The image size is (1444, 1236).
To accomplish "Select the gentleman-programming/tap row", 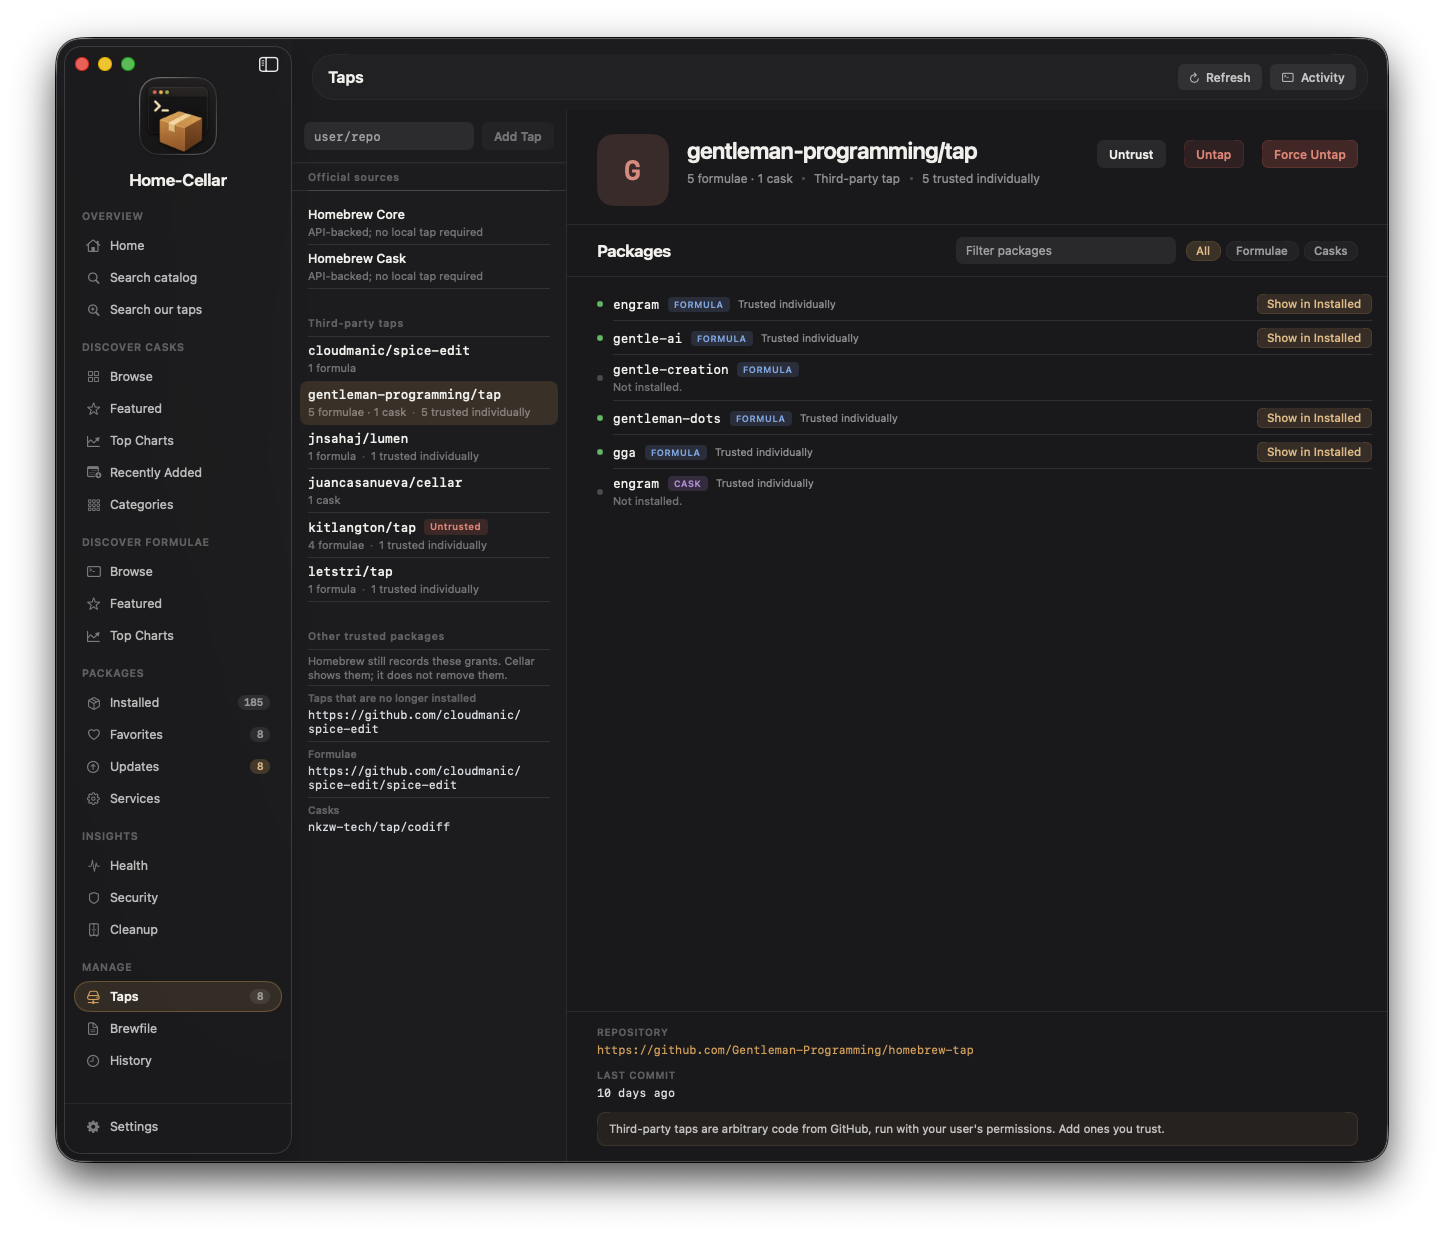I will pyautogui.click(x=429, y=403).
